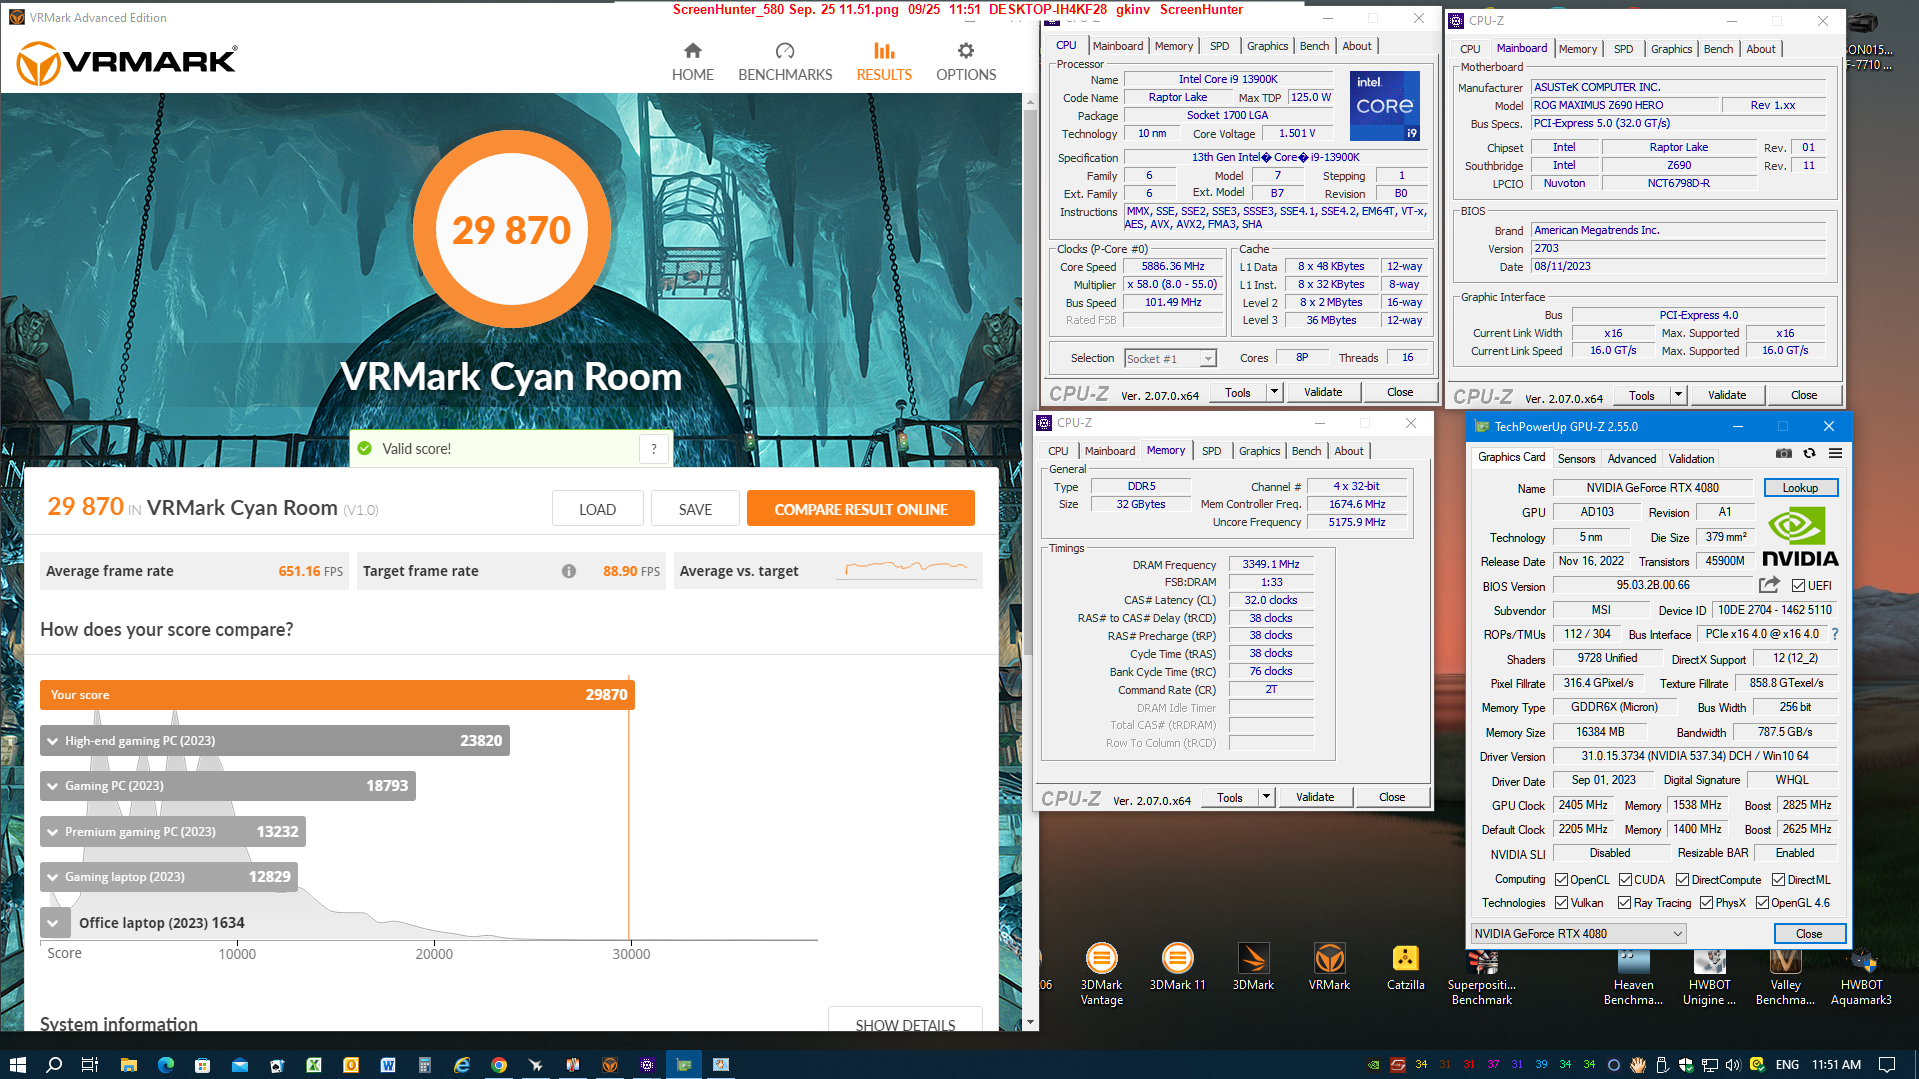The image size is (1919, 1079).
Task: Go to the VRMark BENCHMARKS section
Action: 785,62
